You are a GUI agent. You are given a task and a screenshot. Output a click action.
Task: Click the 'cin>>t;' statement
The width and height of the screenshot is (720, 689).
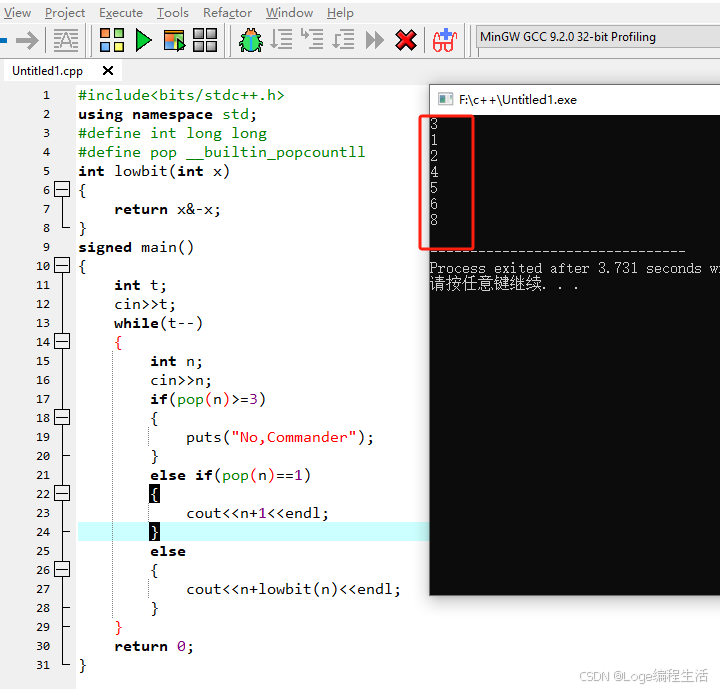click(x=145, y=305)
